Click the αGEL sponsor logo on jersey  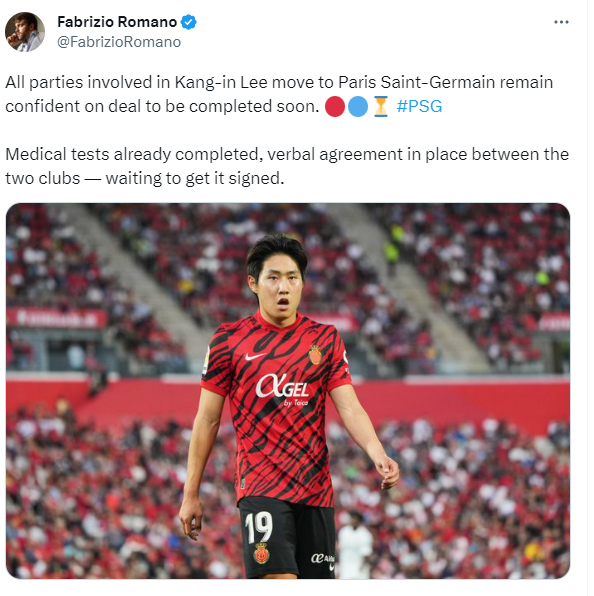point(282,388)
